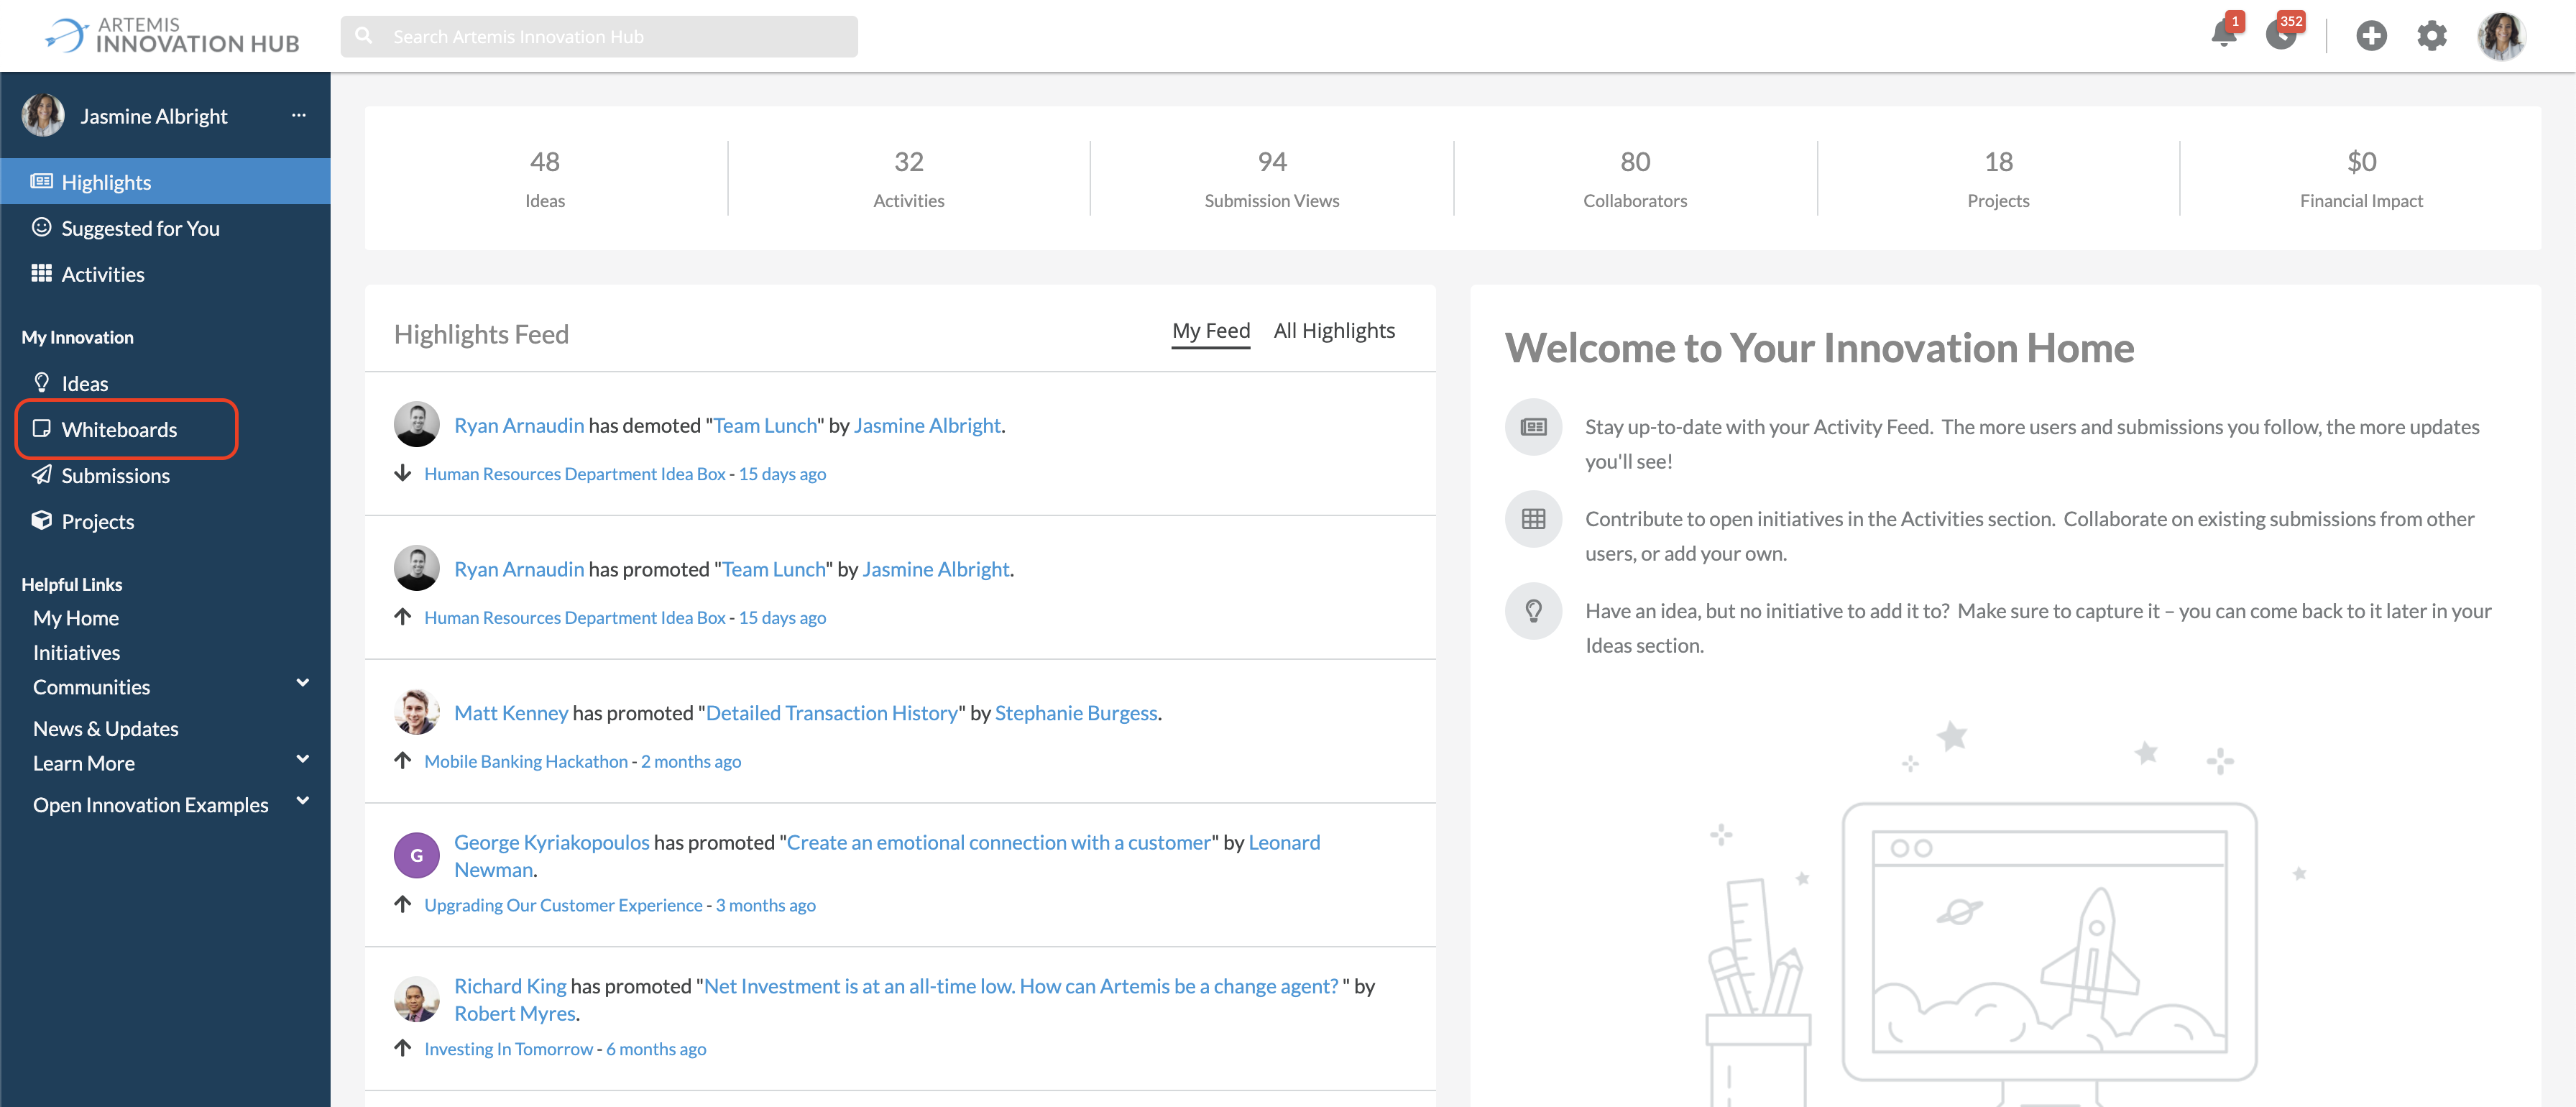
Task: Click the up-arrow icon beside Upgrading Our Customer Experience
Action: [x=402, y=904]
